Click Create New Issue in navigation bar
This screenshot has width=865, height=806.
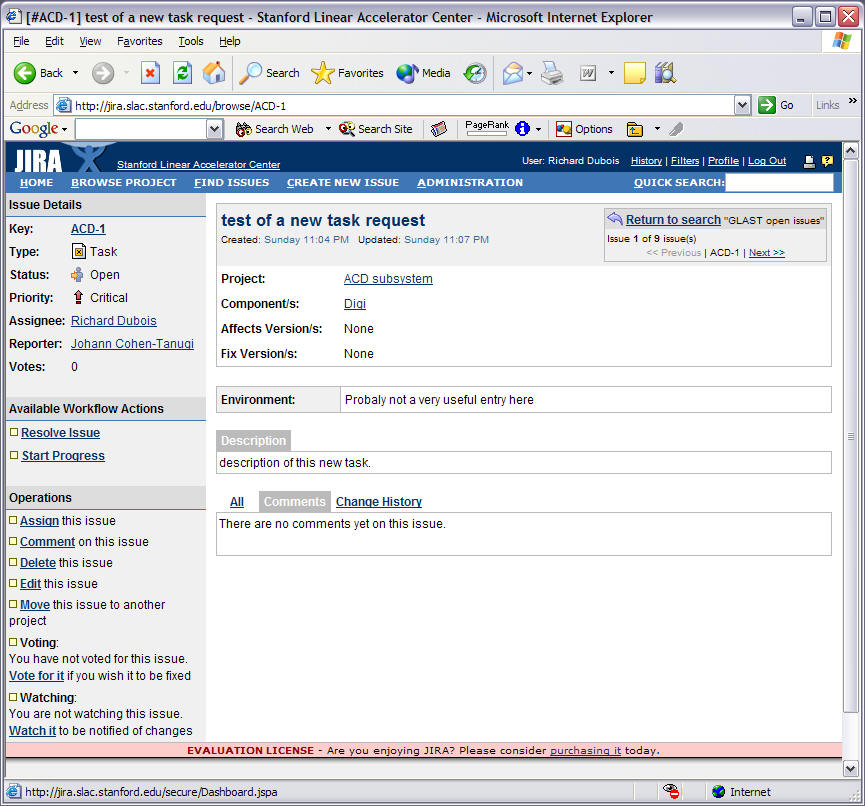coord(343,183)
